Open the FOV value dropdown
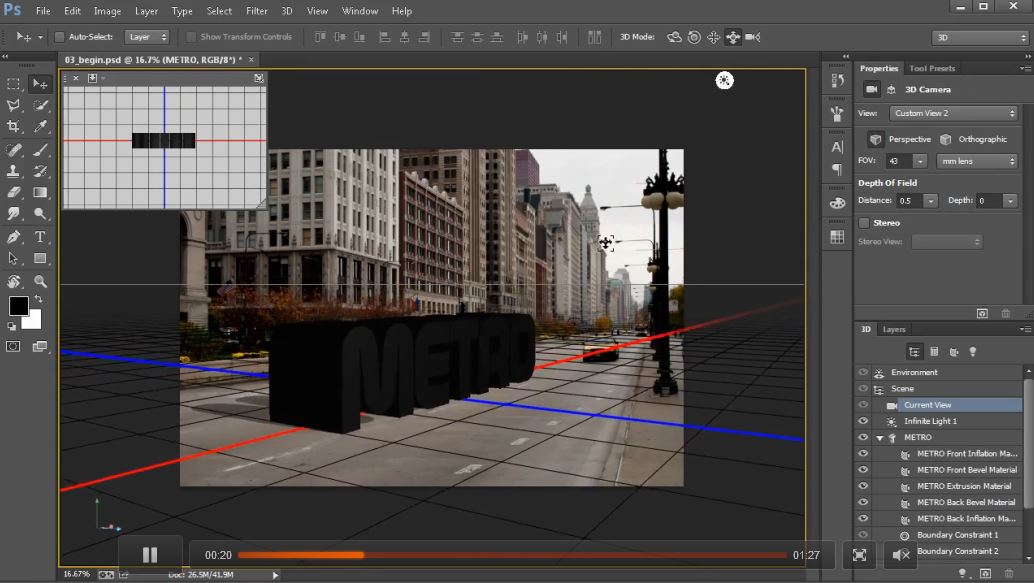Image resolution: width=1034 pixels, height=583 pixels. 920,161
